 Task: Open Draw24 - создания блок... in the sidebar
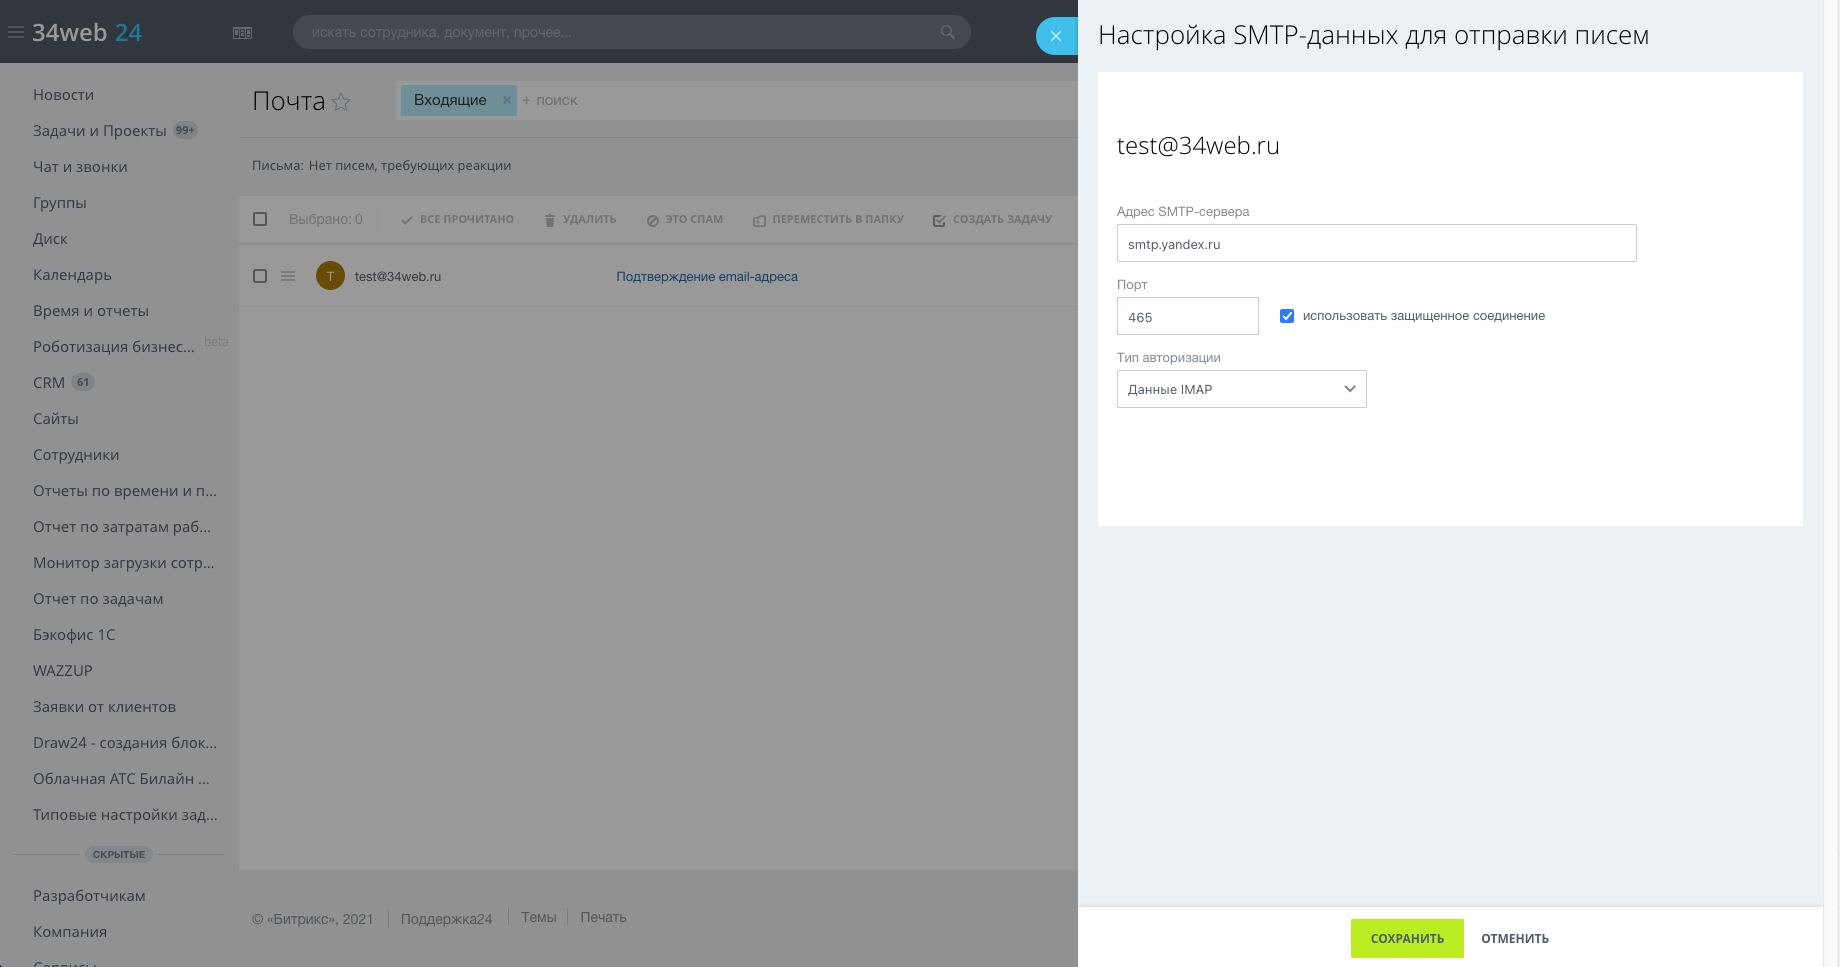tap(125, 743)
